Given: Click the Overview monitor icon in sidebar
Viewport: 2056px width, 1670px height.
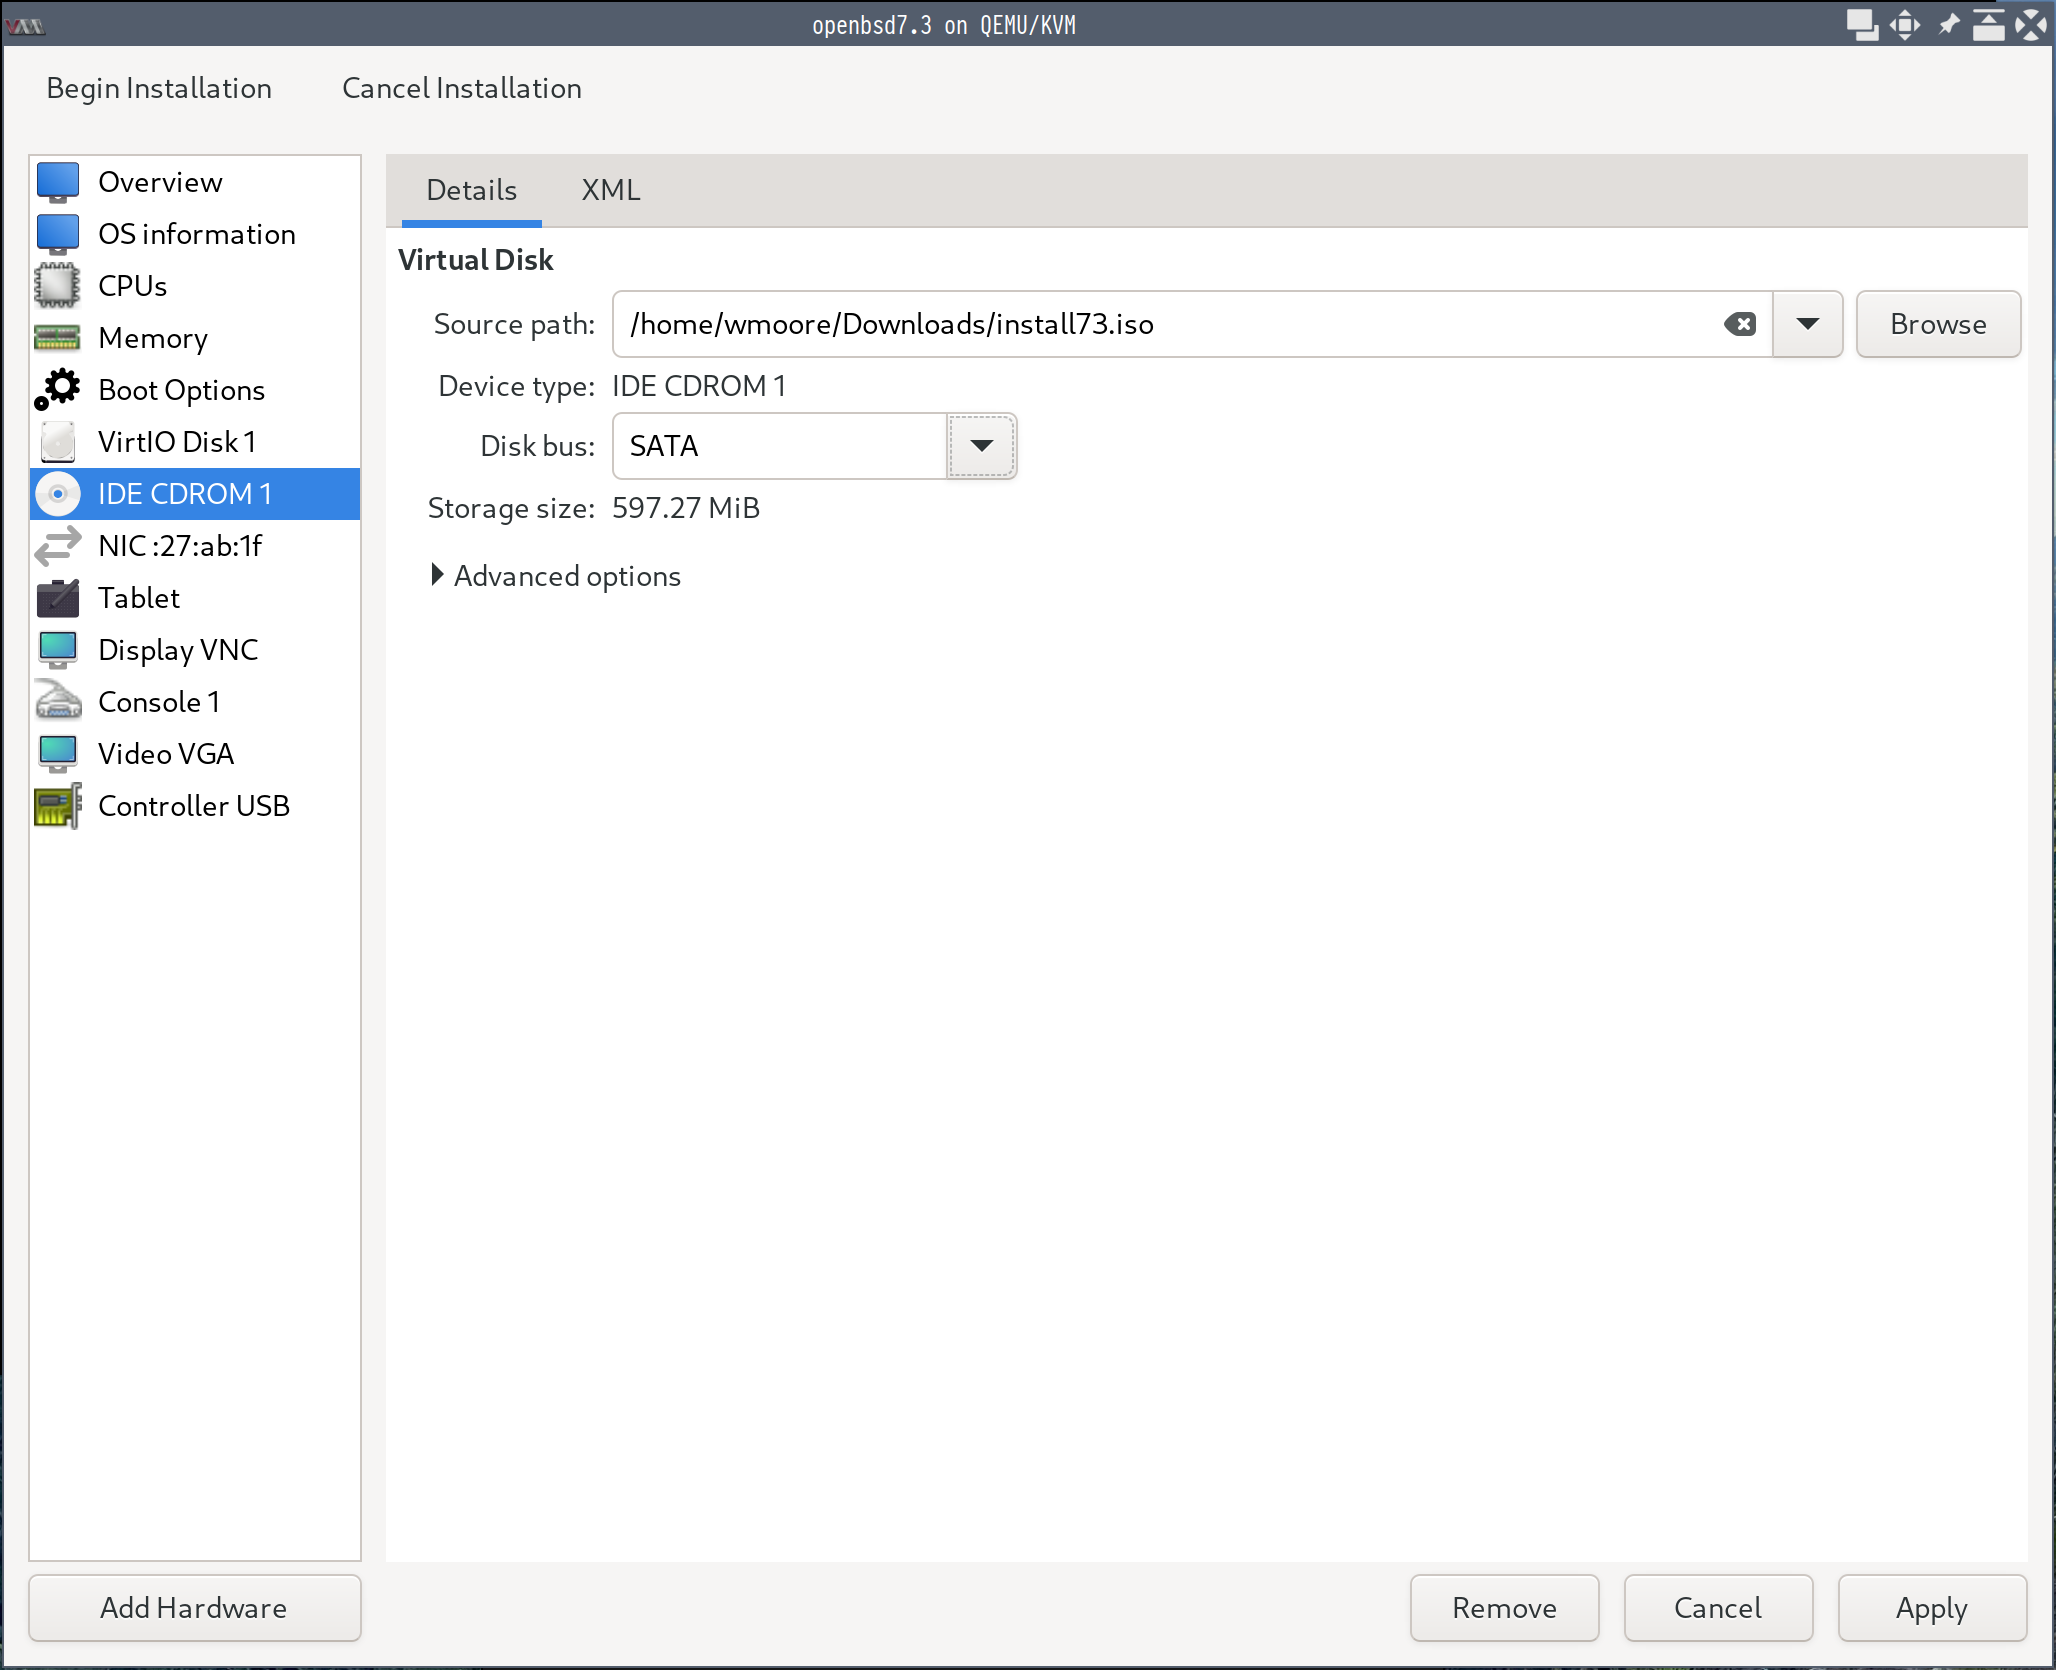Looking at the screenshot, I should click(x=58, y=182).
